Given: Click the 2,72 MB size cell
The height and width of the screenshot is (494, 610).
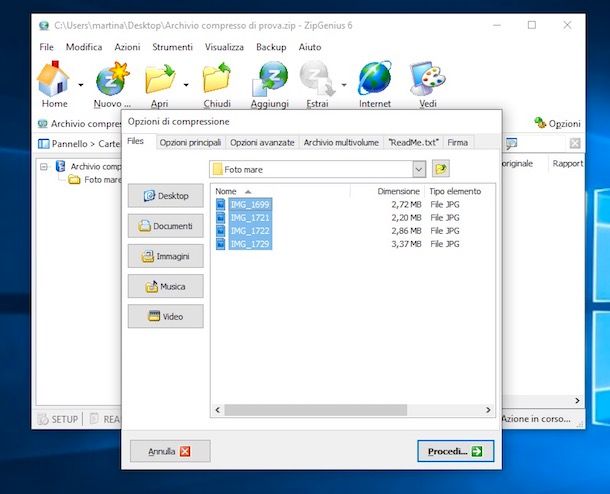Looking at the screenshot, I should [406, 204].
